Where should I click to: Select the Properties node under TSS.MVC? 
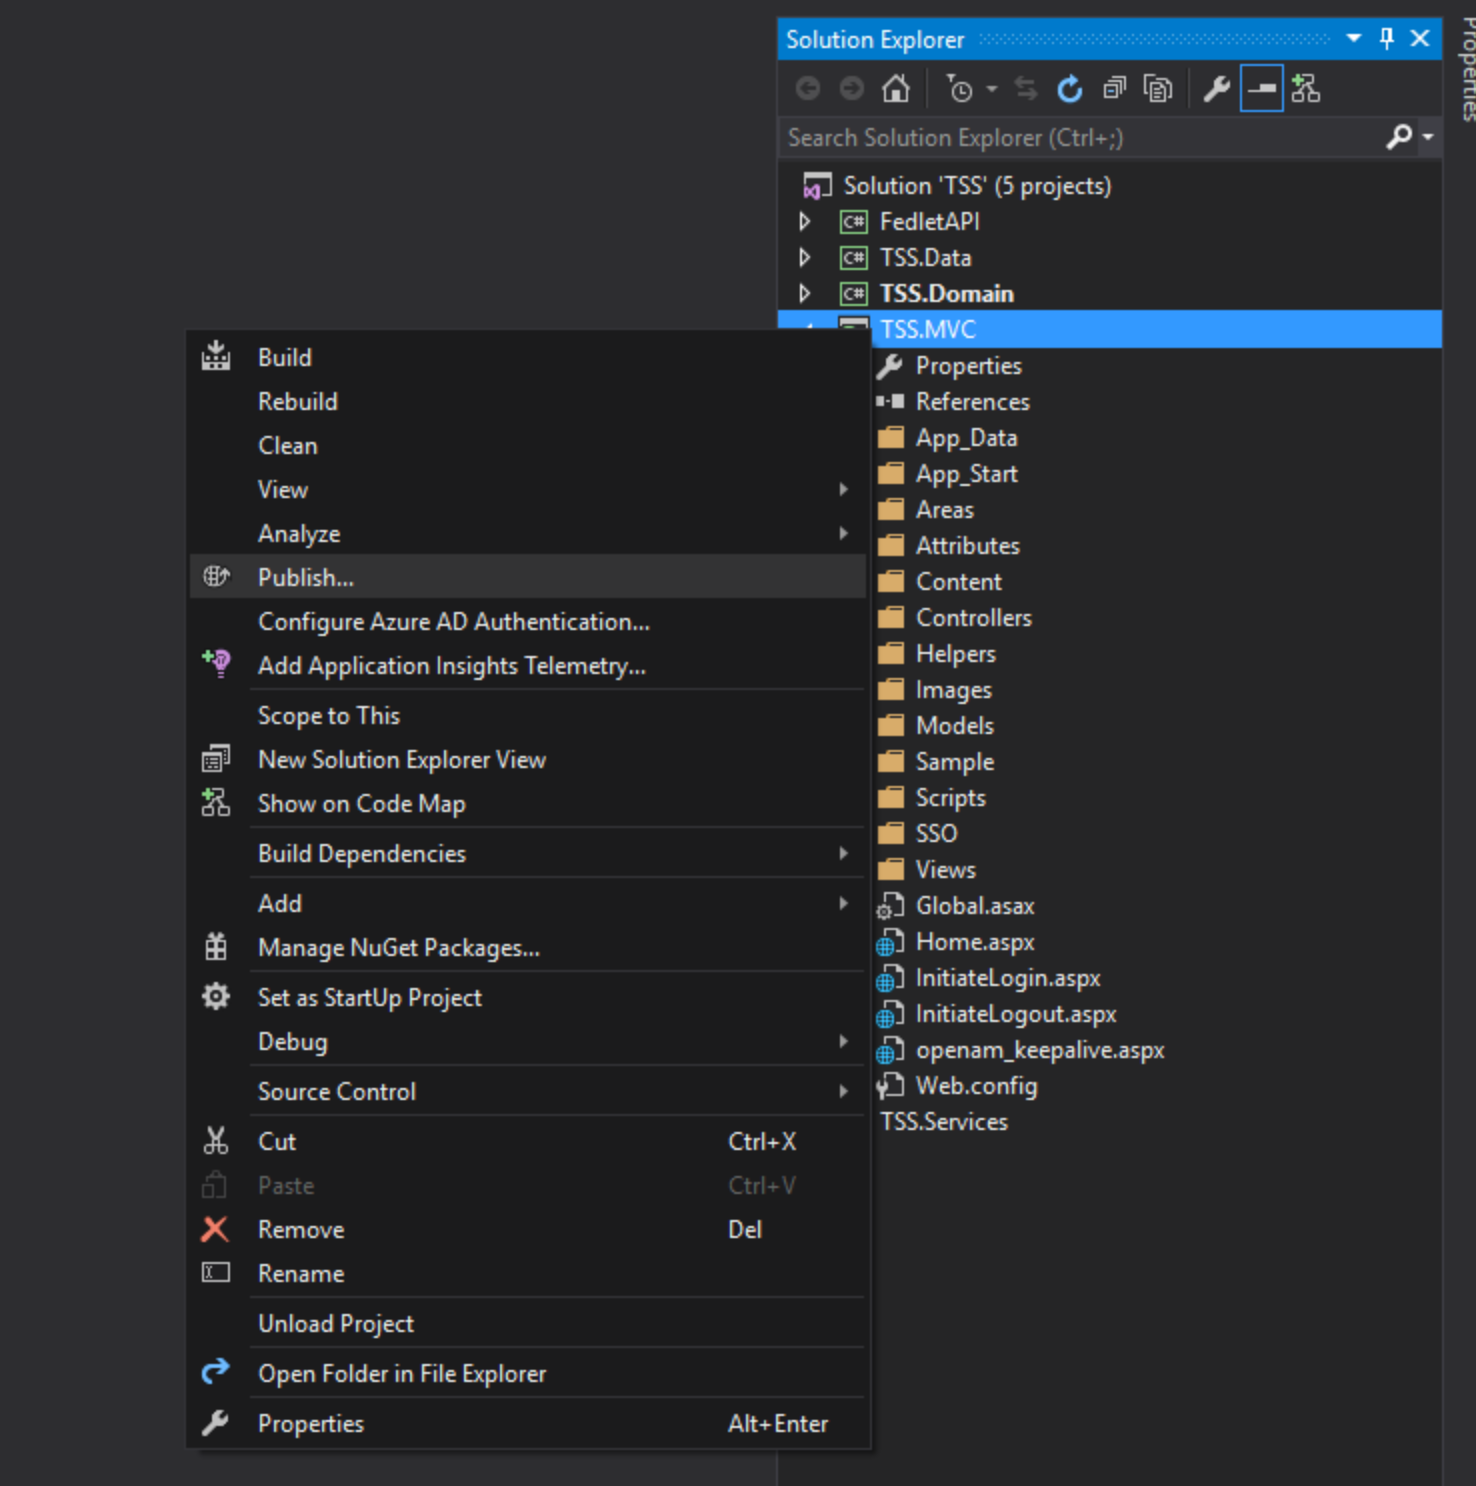tap(968, 365)
